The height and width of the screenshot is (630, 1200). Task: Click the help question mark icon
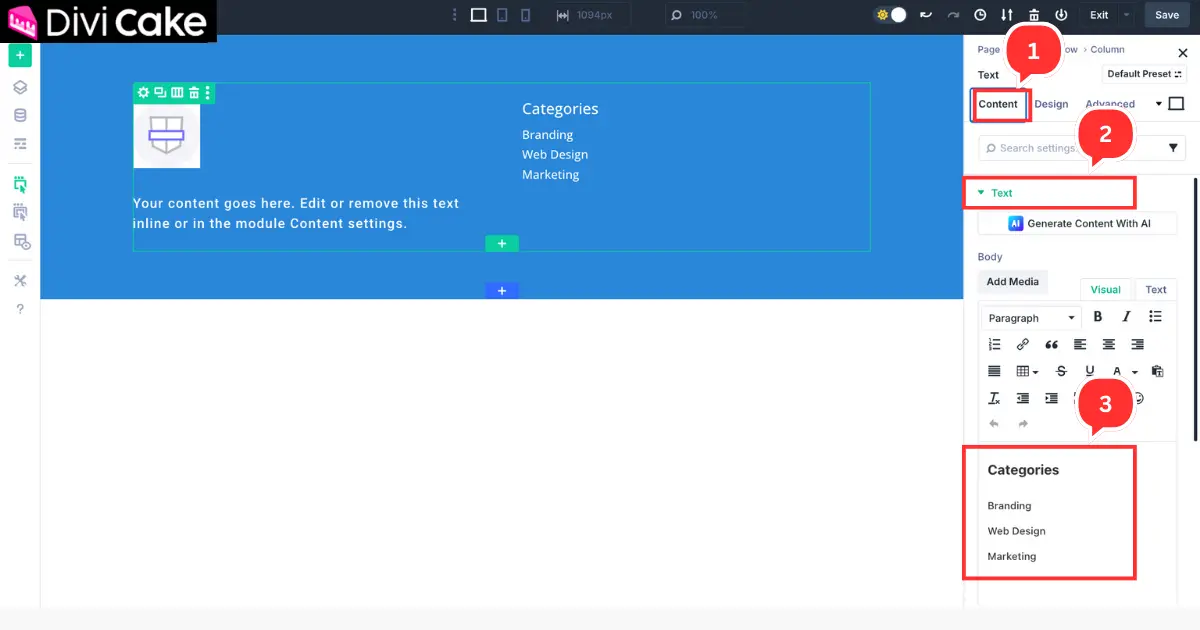pos(20,309)
